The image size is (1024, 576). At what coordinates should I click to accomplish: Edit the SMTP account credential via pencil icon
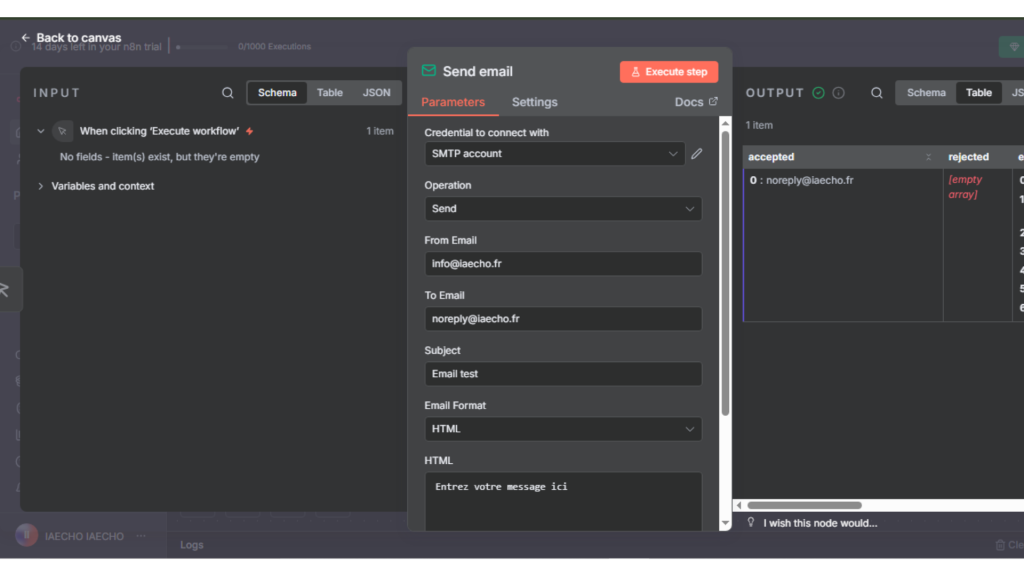pos(697,153)
